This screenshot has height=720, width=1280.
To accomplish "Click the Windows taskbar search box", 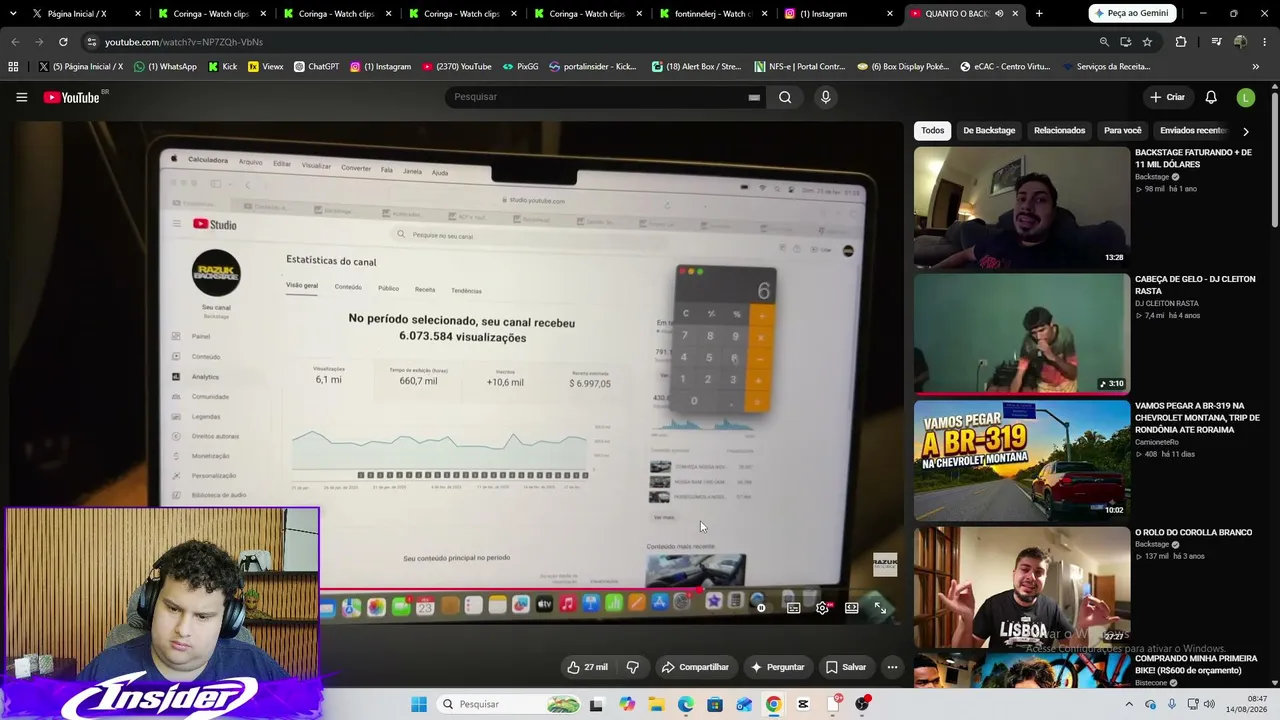I will click(508, 704).
